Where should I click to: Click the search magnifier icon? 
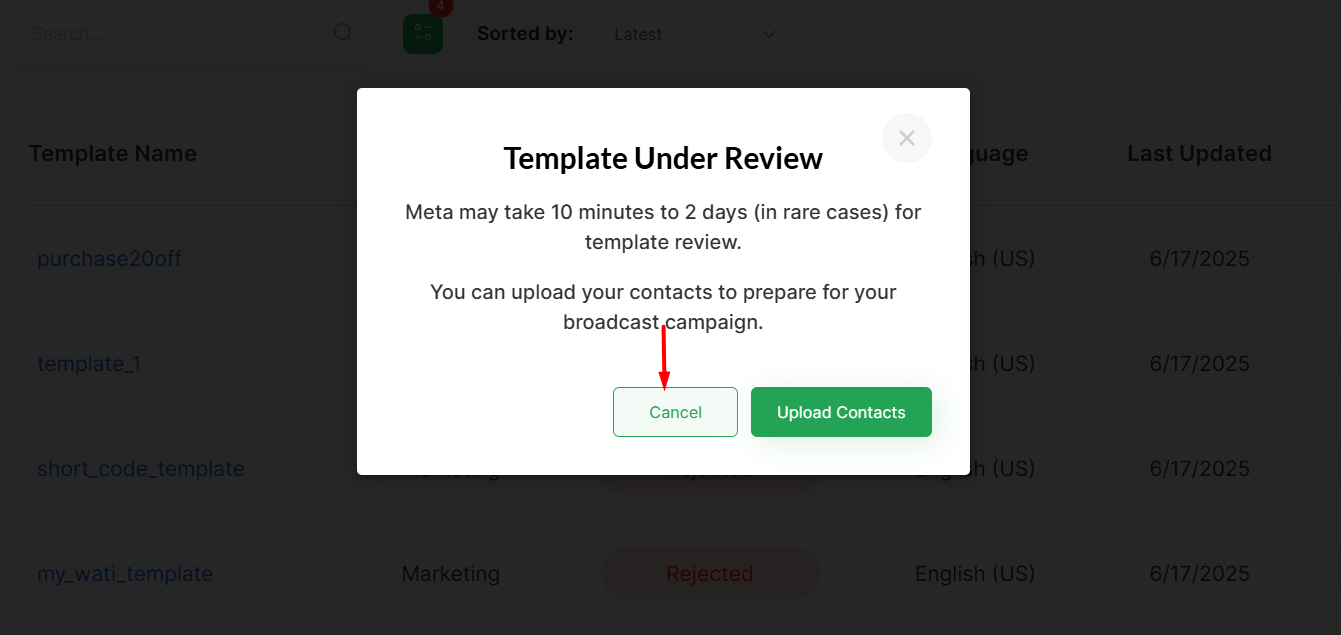coord(343,33)
